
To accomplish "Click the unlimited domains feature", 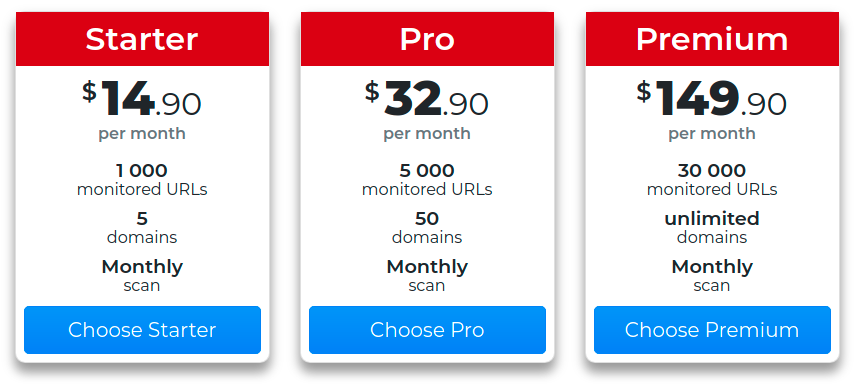I will (712, 228).
